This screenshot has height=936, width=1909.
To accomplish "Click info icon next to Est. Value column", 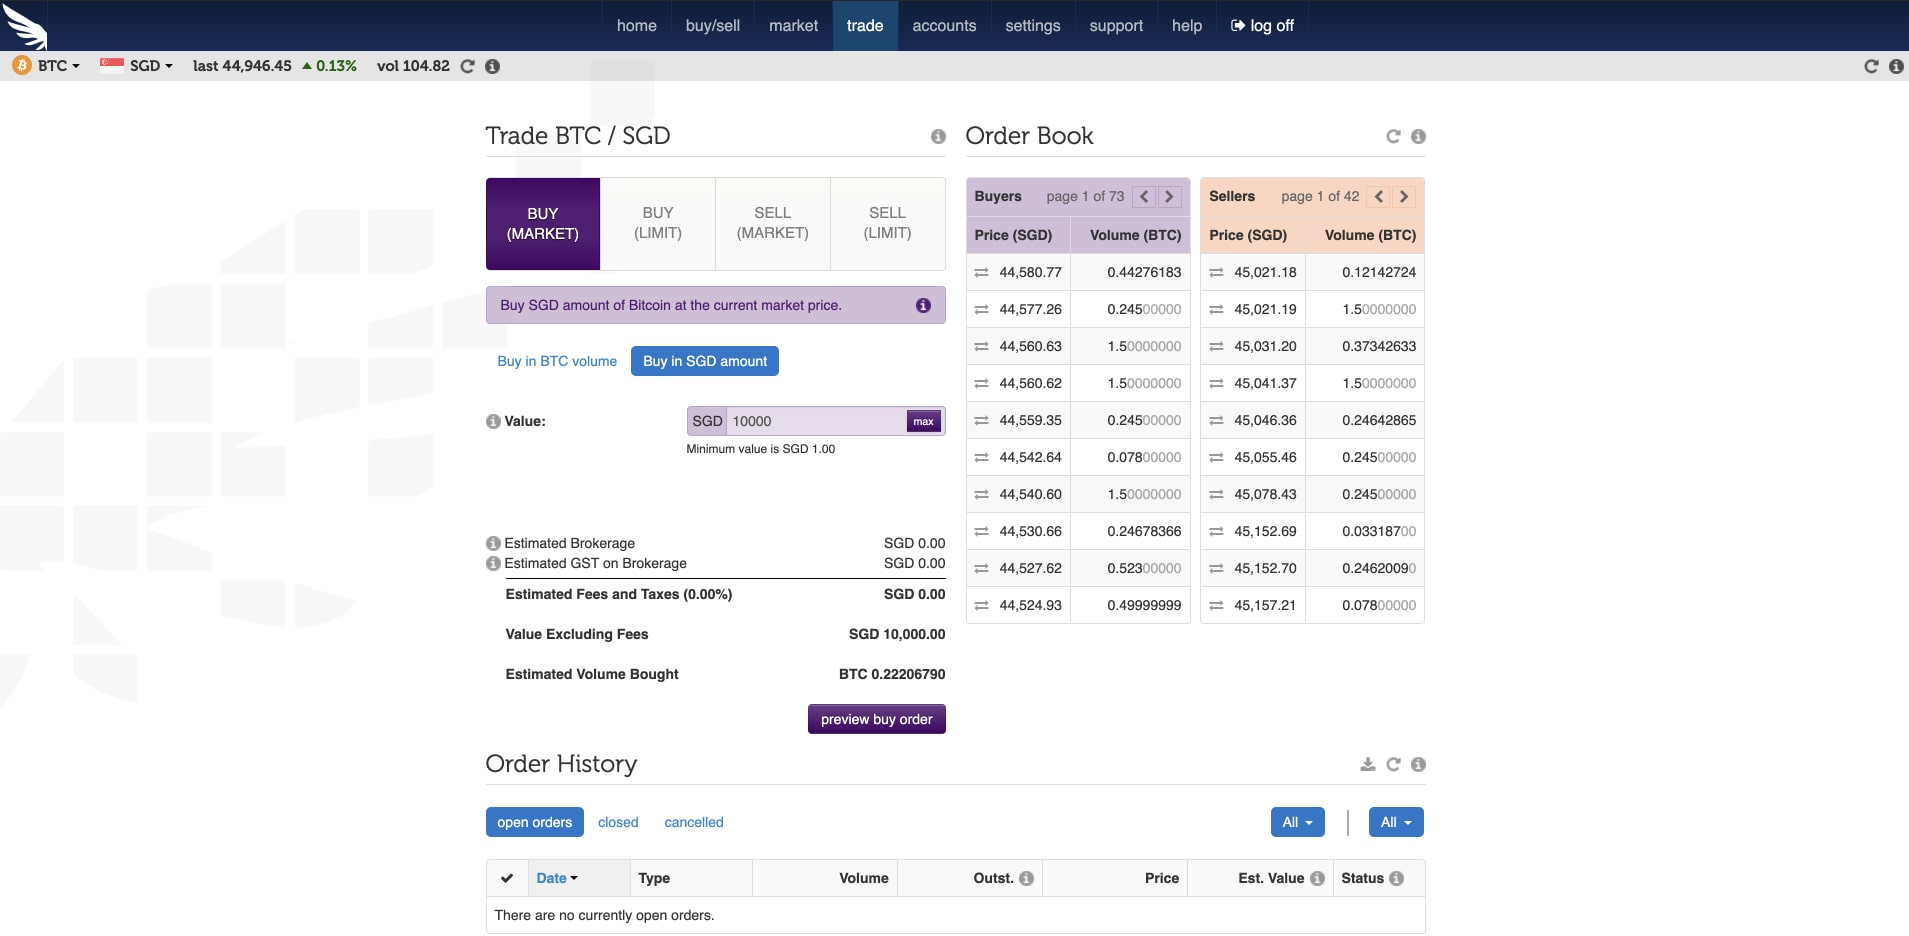I will click(1317, 878).
